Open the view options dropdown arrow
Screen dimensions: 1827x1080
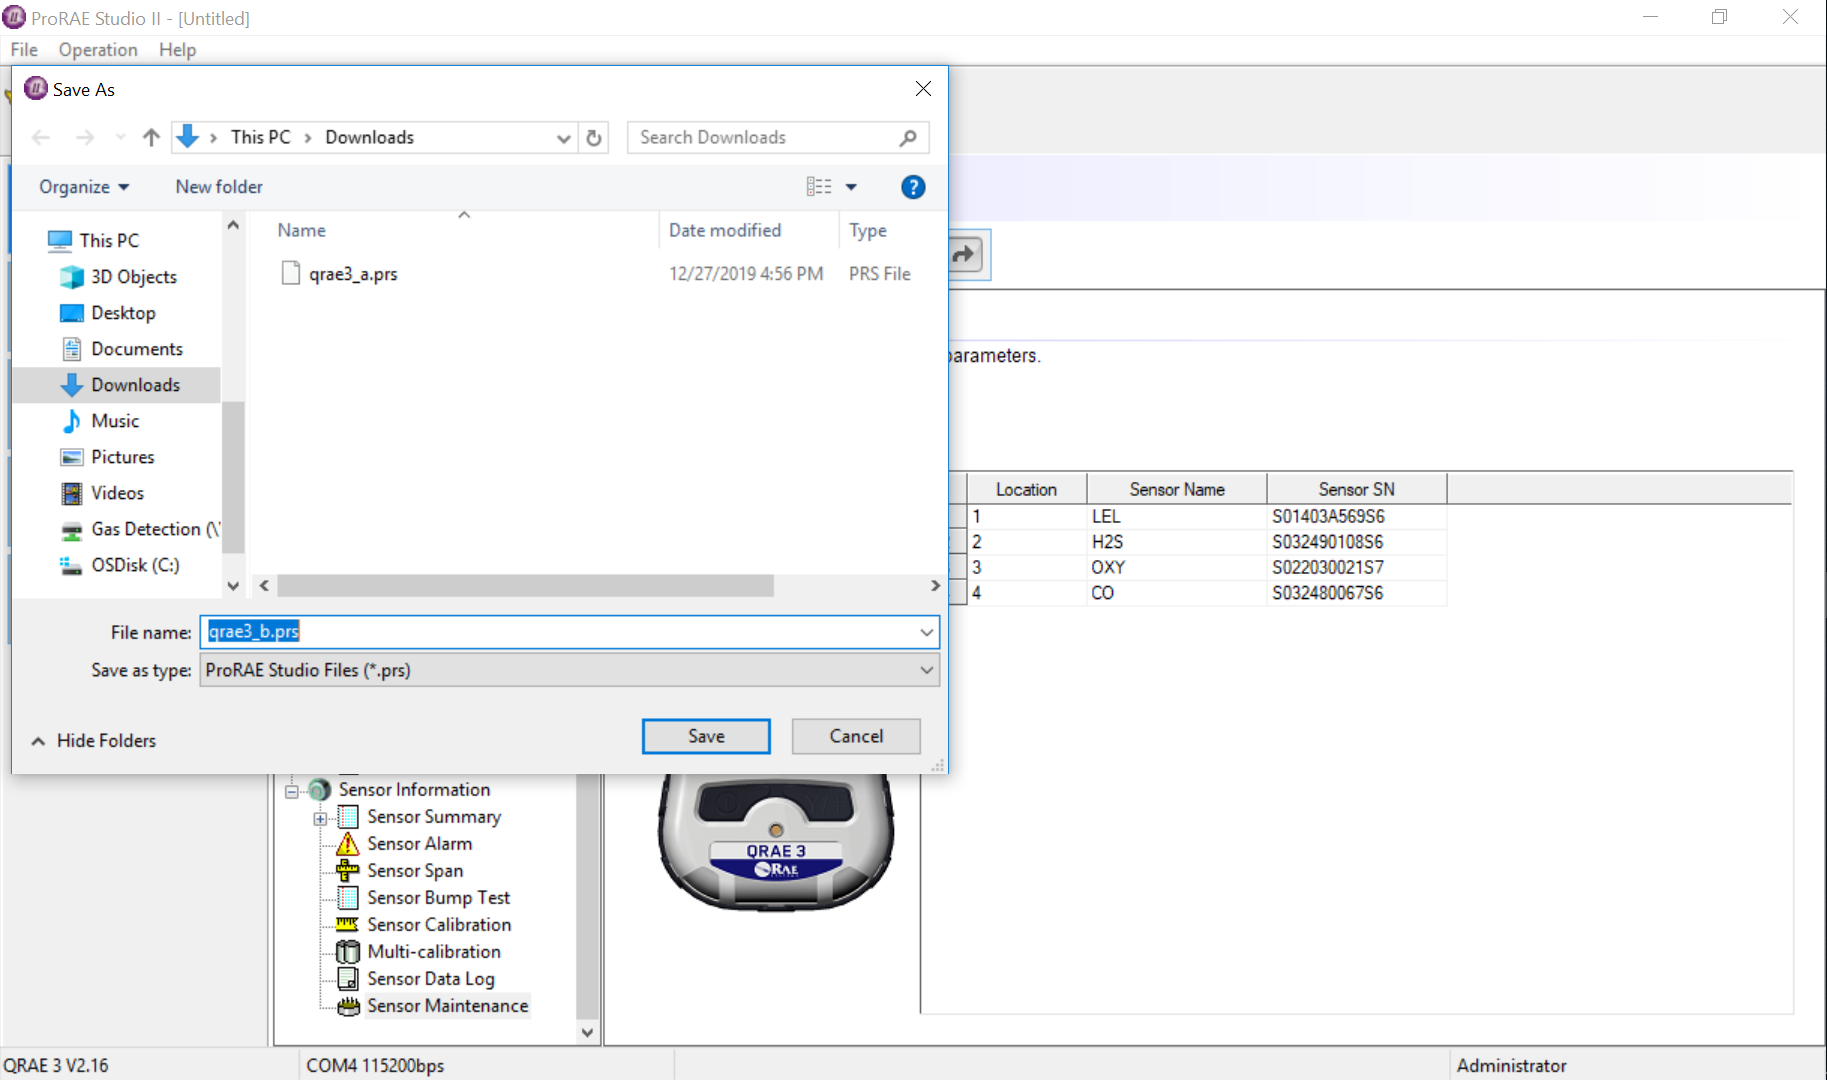coord(852,187)
